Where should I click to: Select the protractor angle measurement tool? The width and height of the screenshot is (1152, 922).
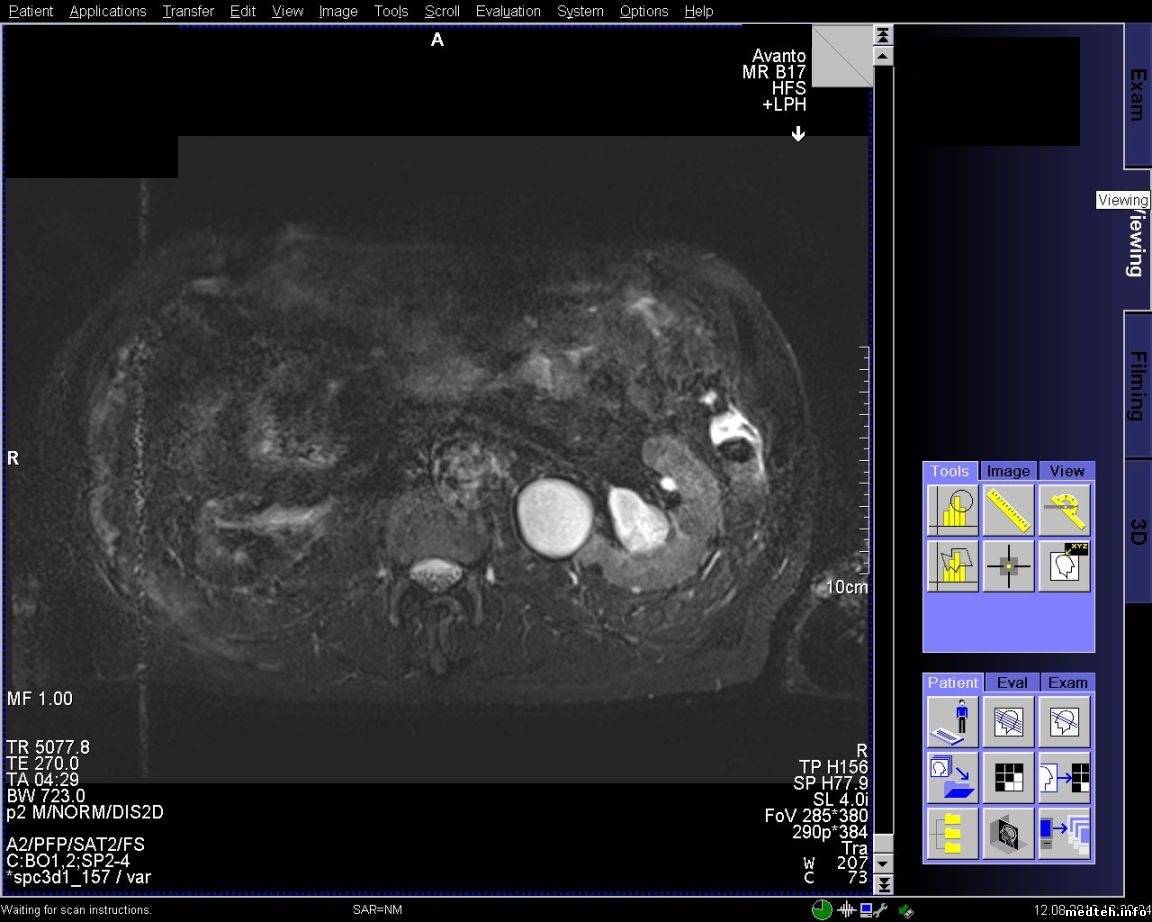point(1064,510)
